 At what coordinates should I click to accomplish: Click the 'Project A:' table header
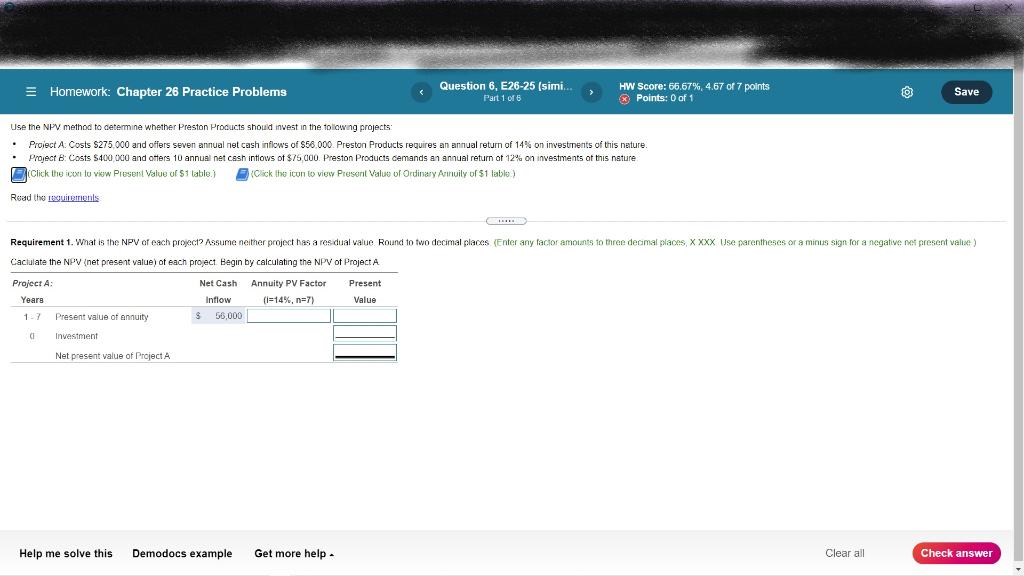point(33,283)
